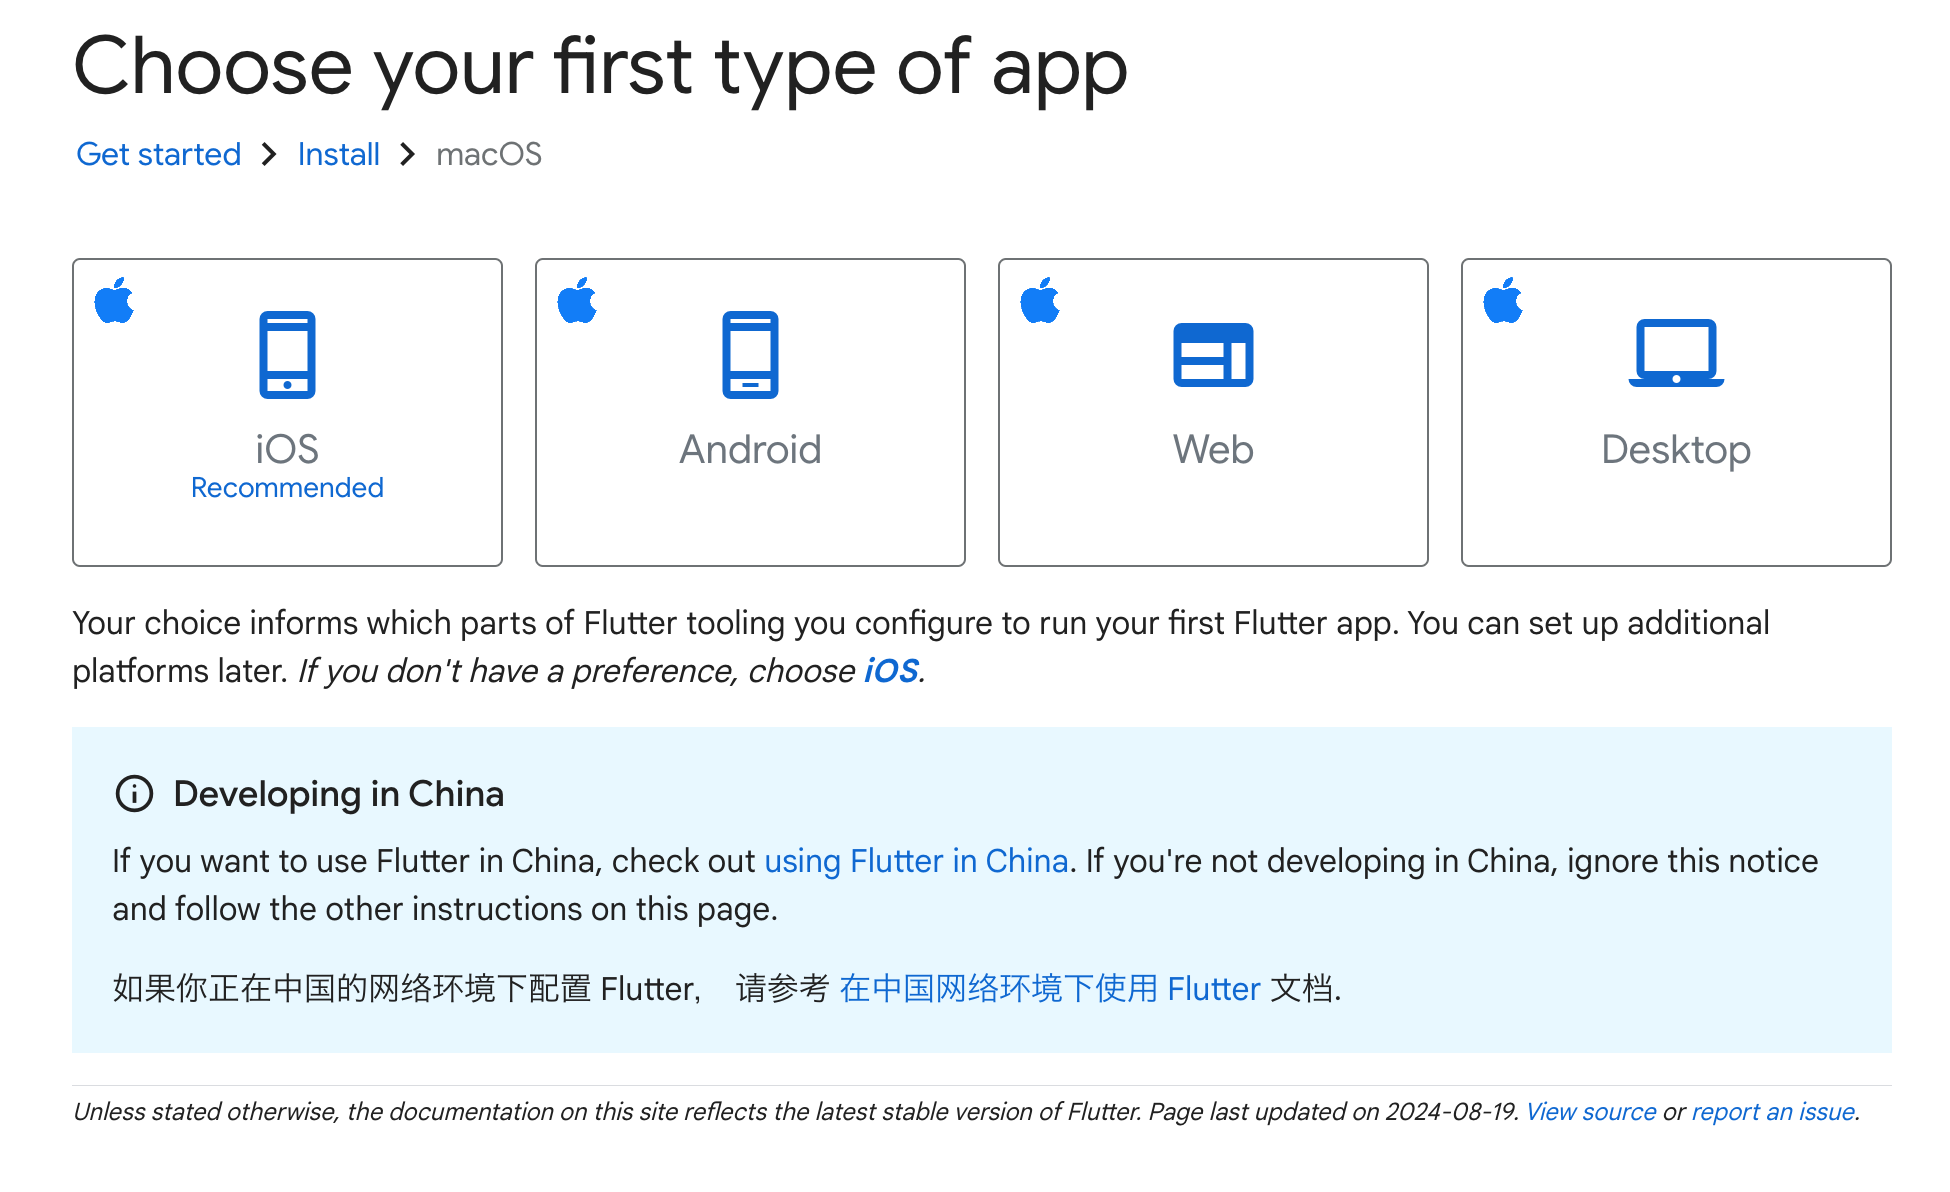Screen dimensions: 1950x1192
Task: Select the macOS breadcrumb item
Action: (x=489, y=154)
